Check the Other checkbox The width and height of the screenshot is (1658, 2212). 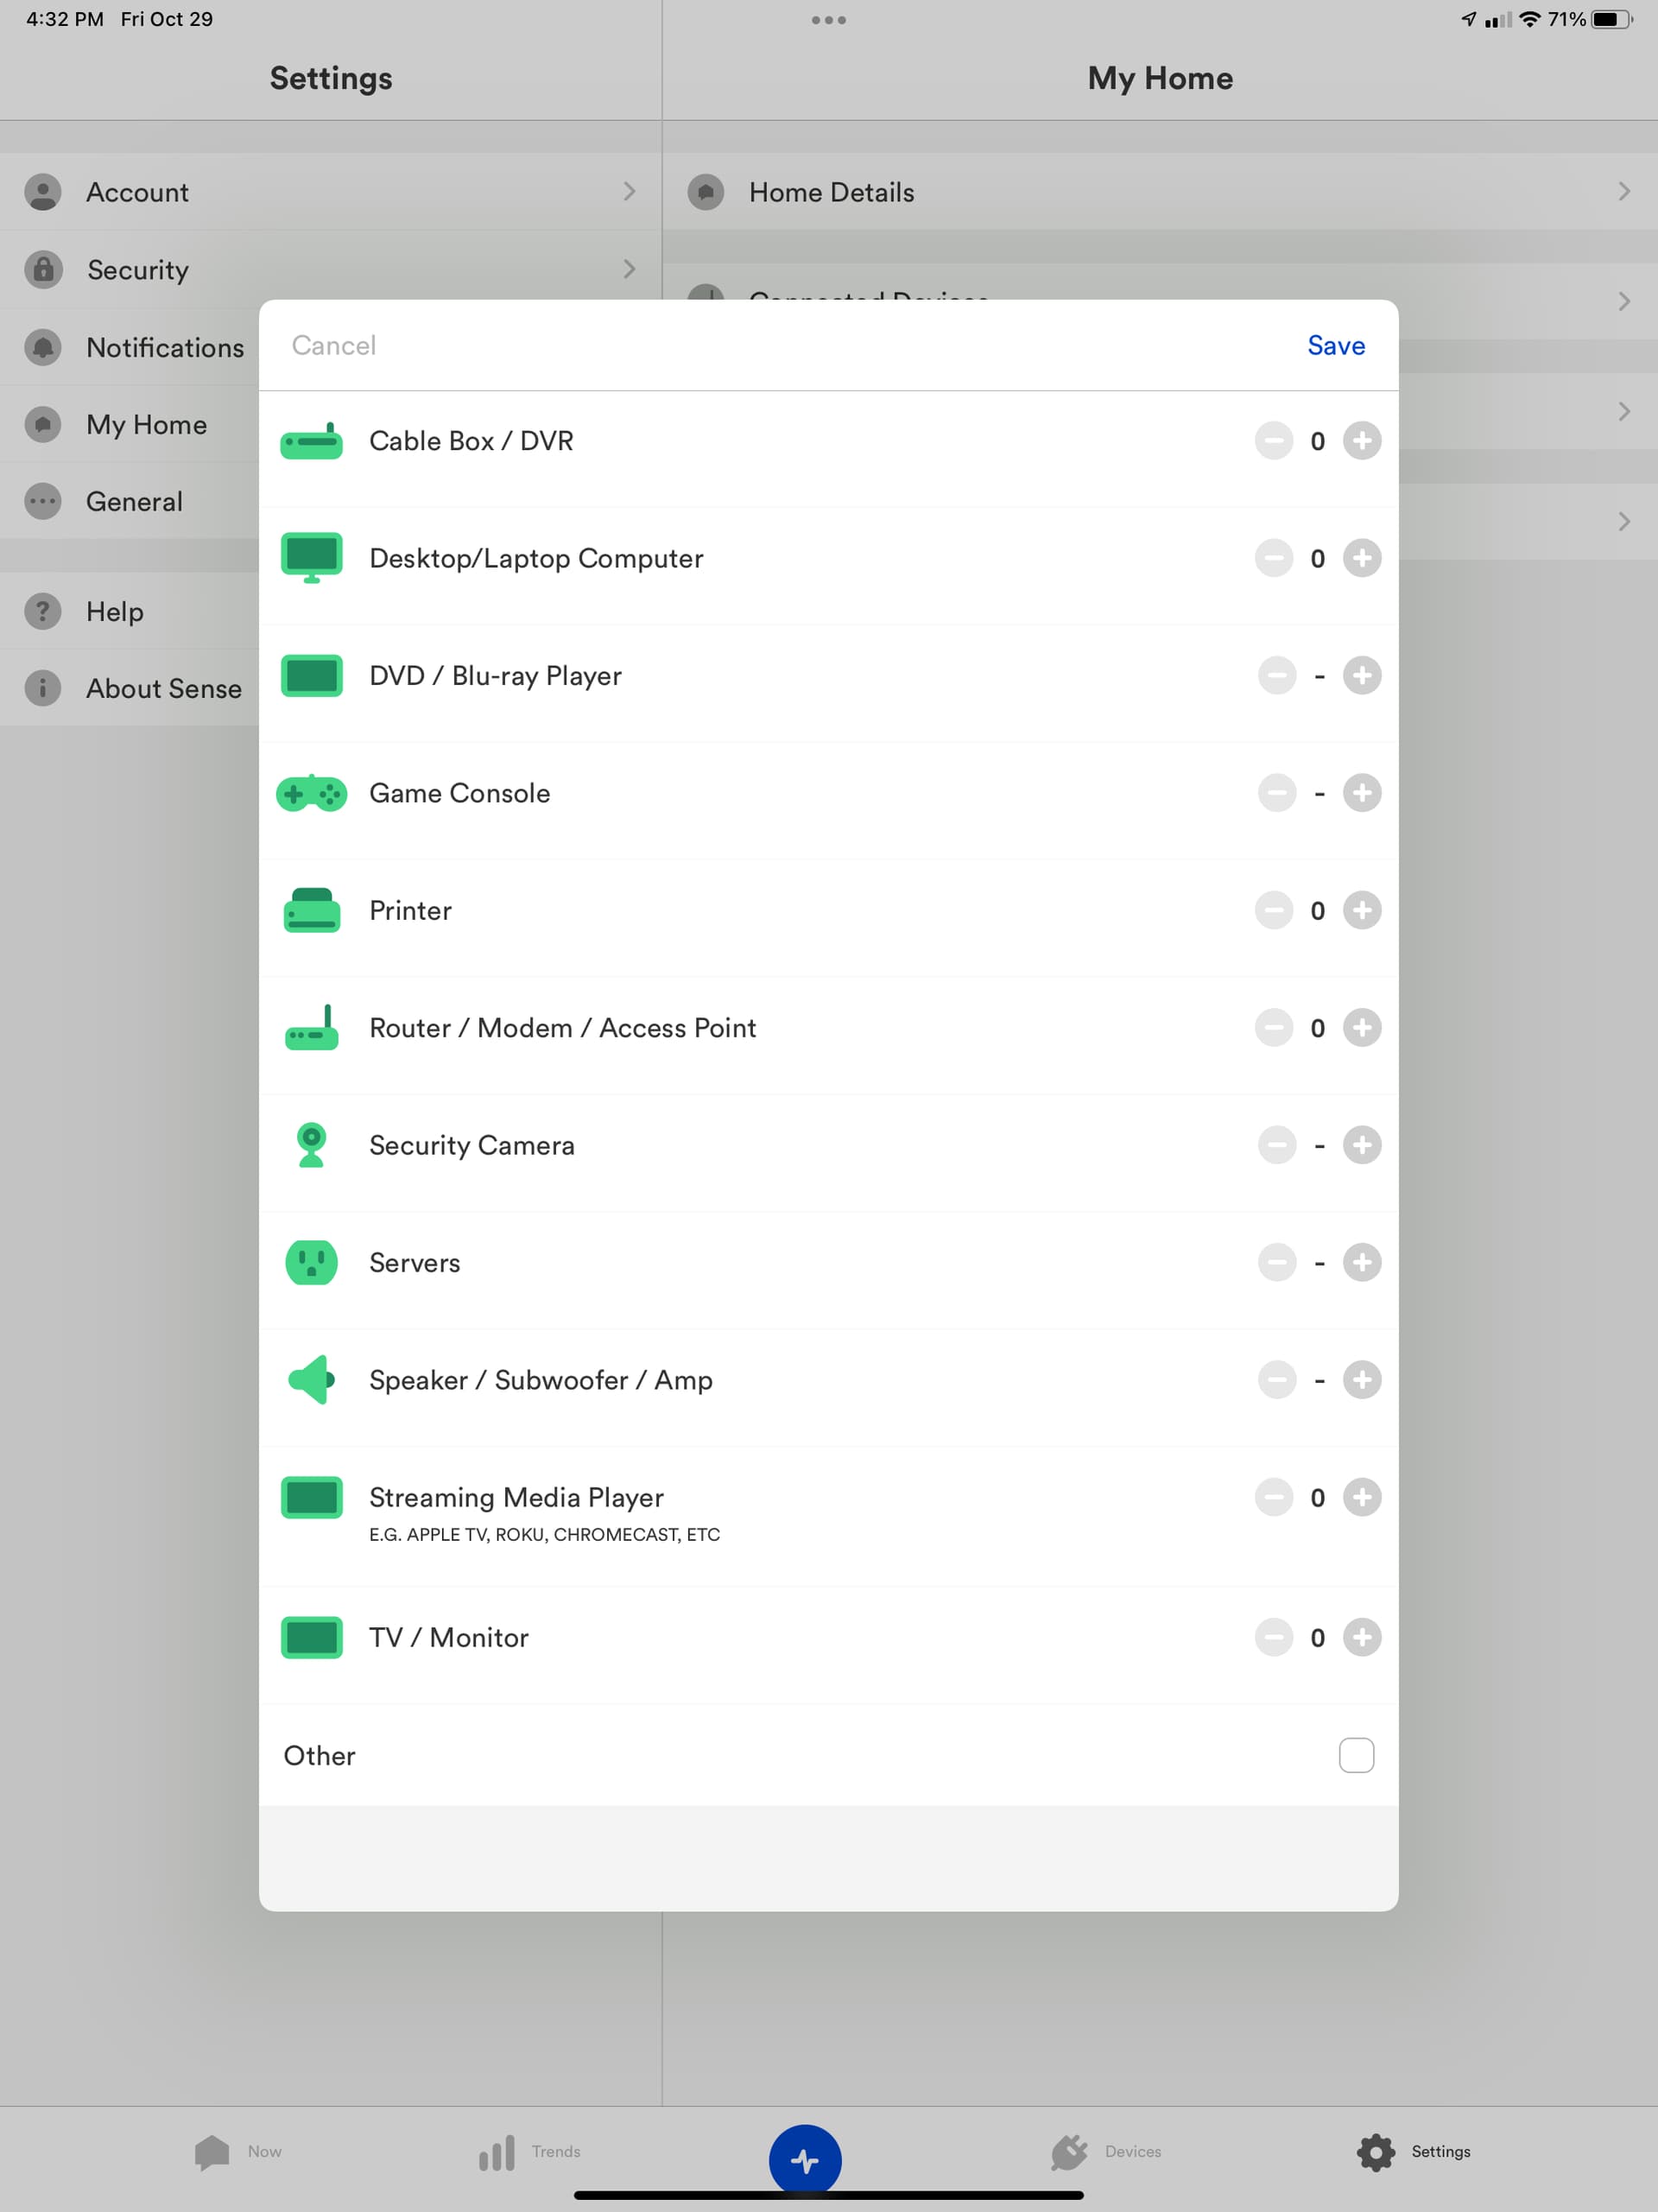1355,1755
